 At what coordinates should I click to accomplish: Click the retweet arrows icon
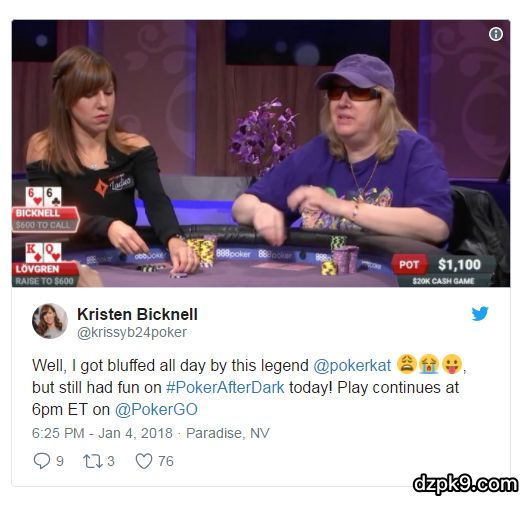93,461
